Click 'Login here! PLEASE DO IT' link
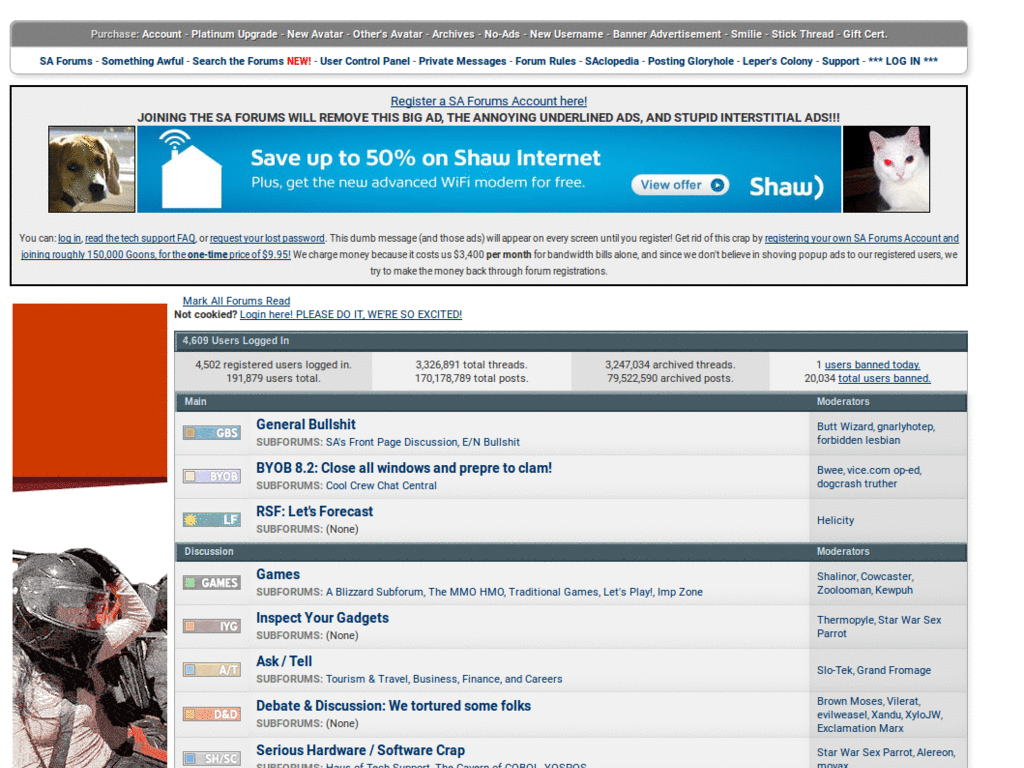 (x=351, y=314)
